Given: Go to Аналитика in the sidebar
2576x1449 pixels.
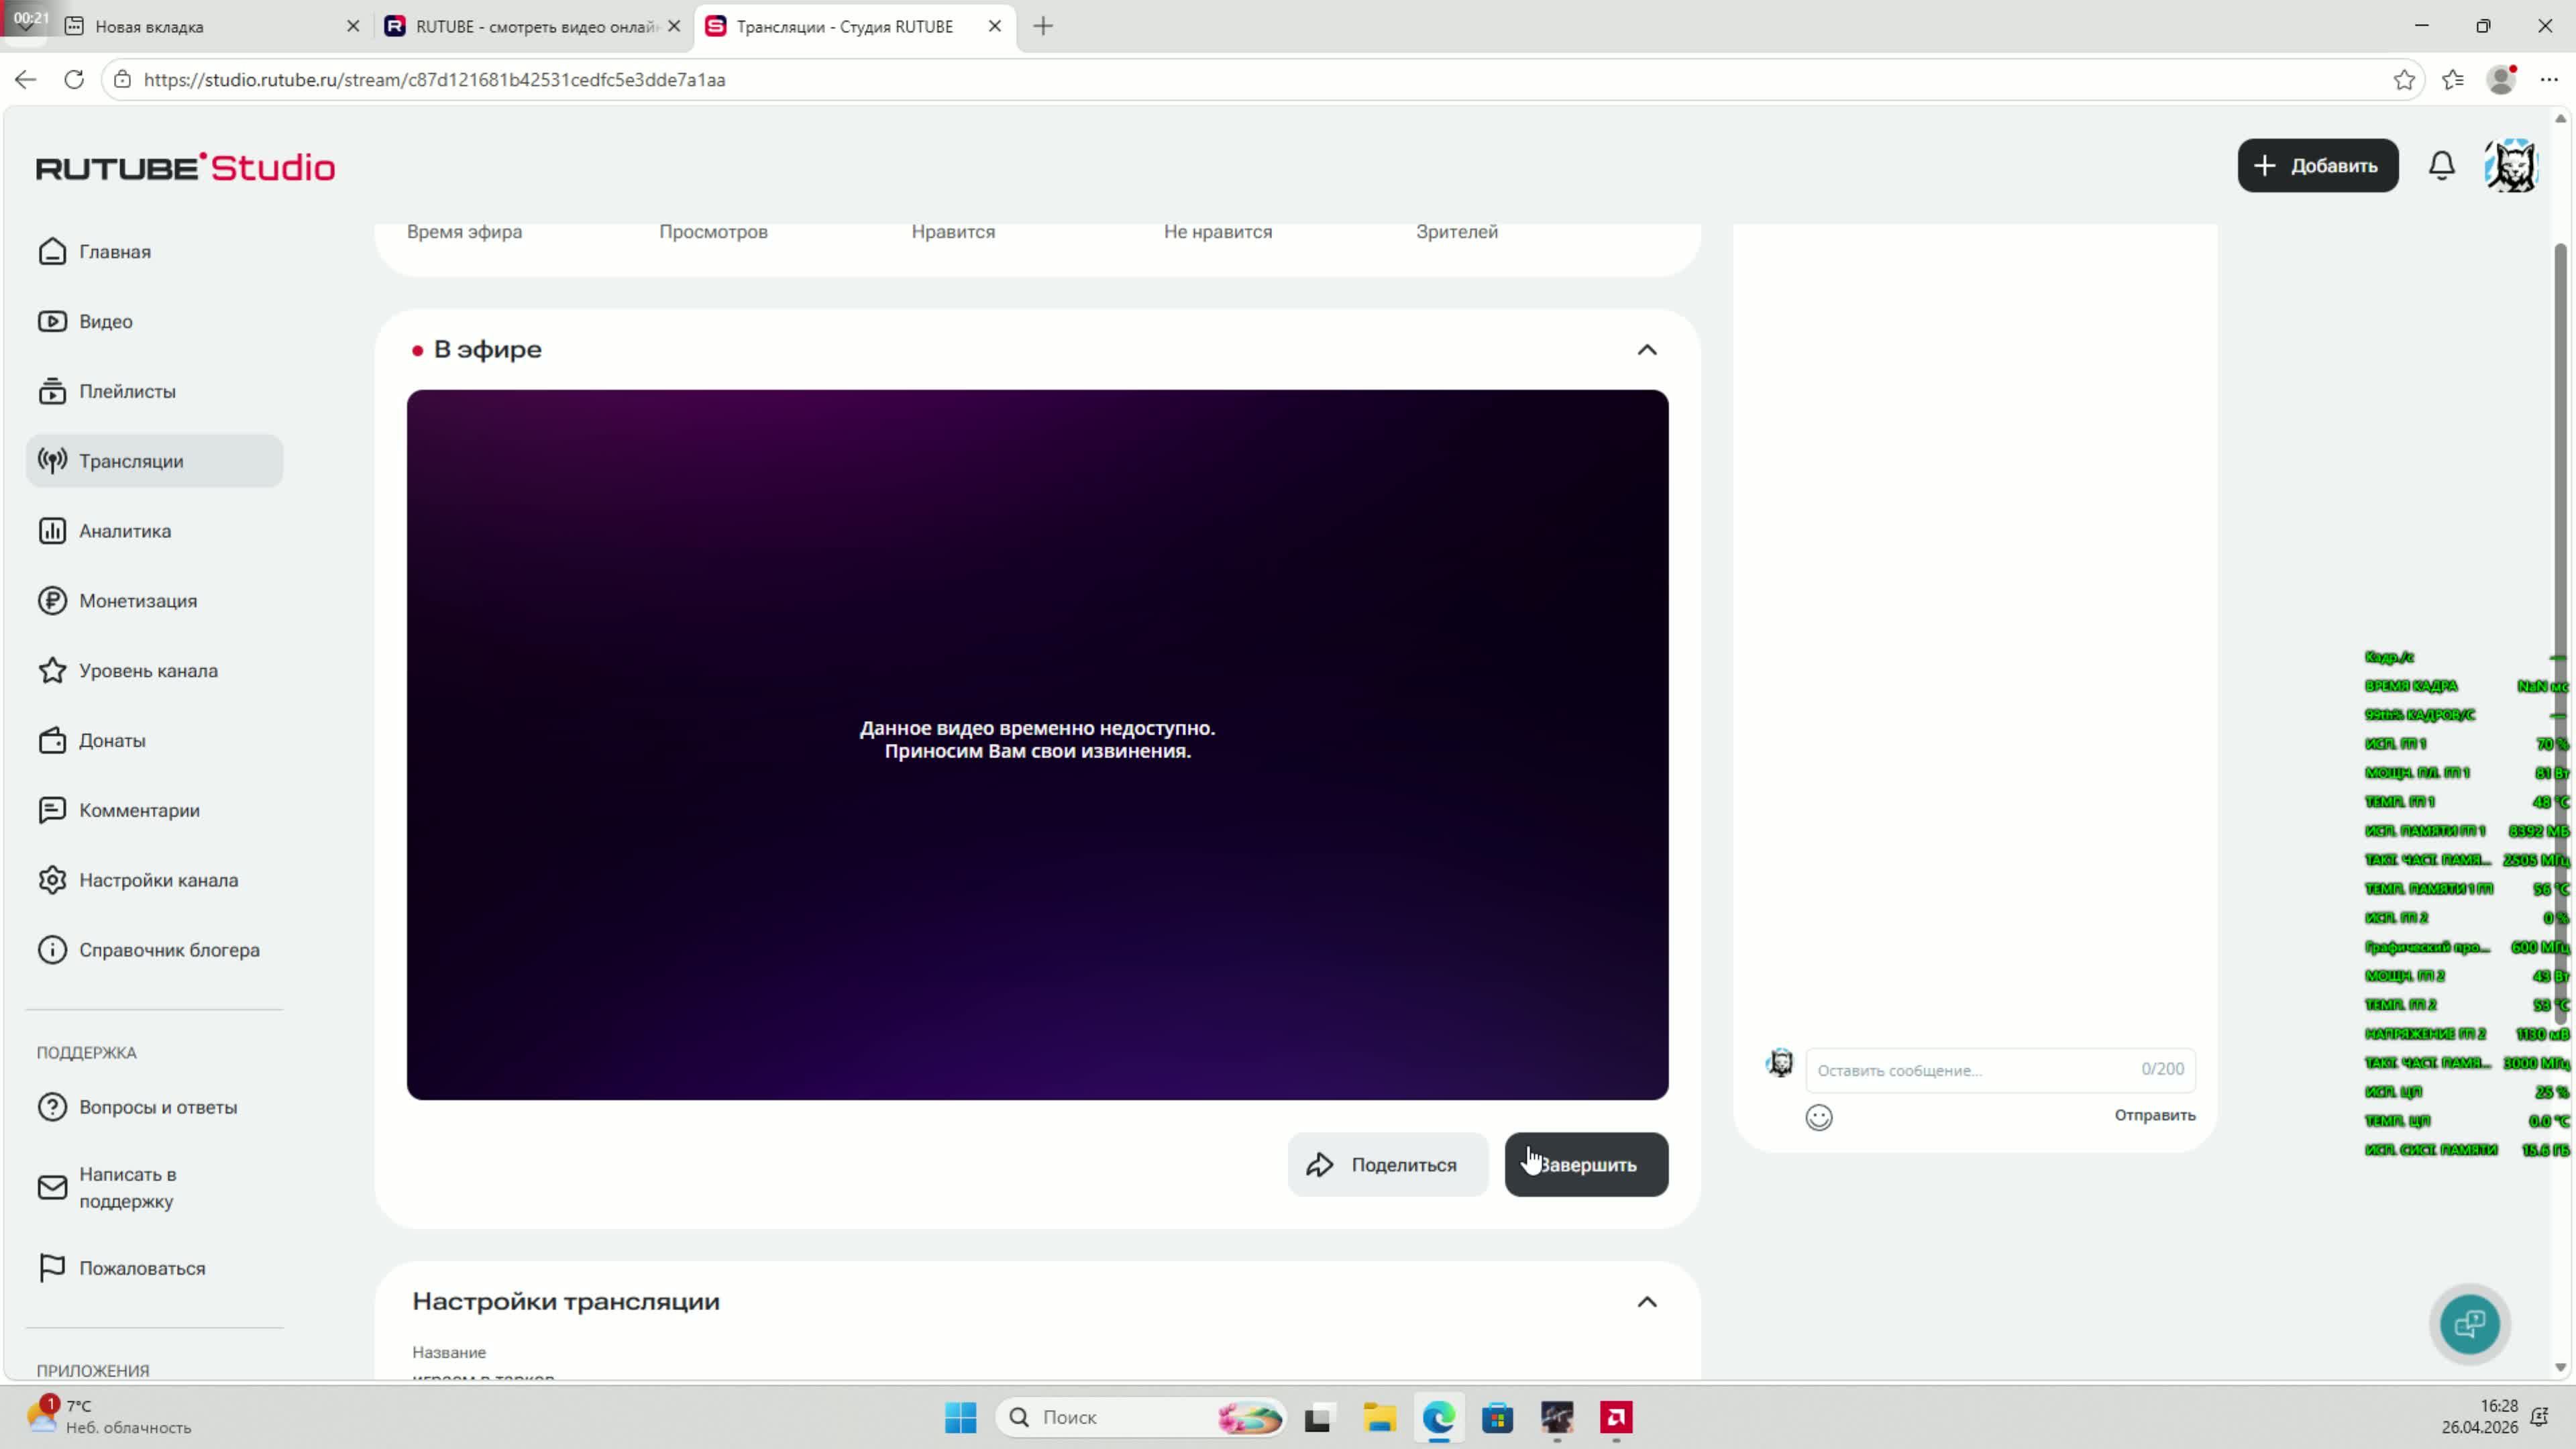Looking at the screenshot, I should point(124,531).
